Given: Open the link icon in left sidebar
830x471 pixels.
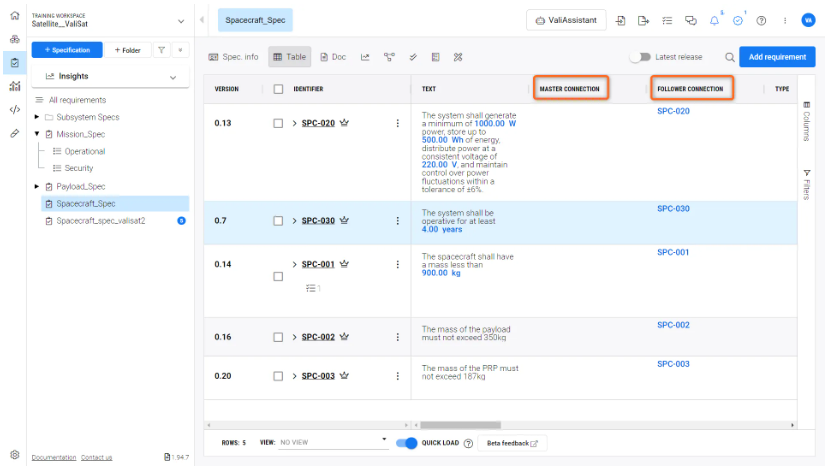Looking at the screenshot, I should (15, 133).
